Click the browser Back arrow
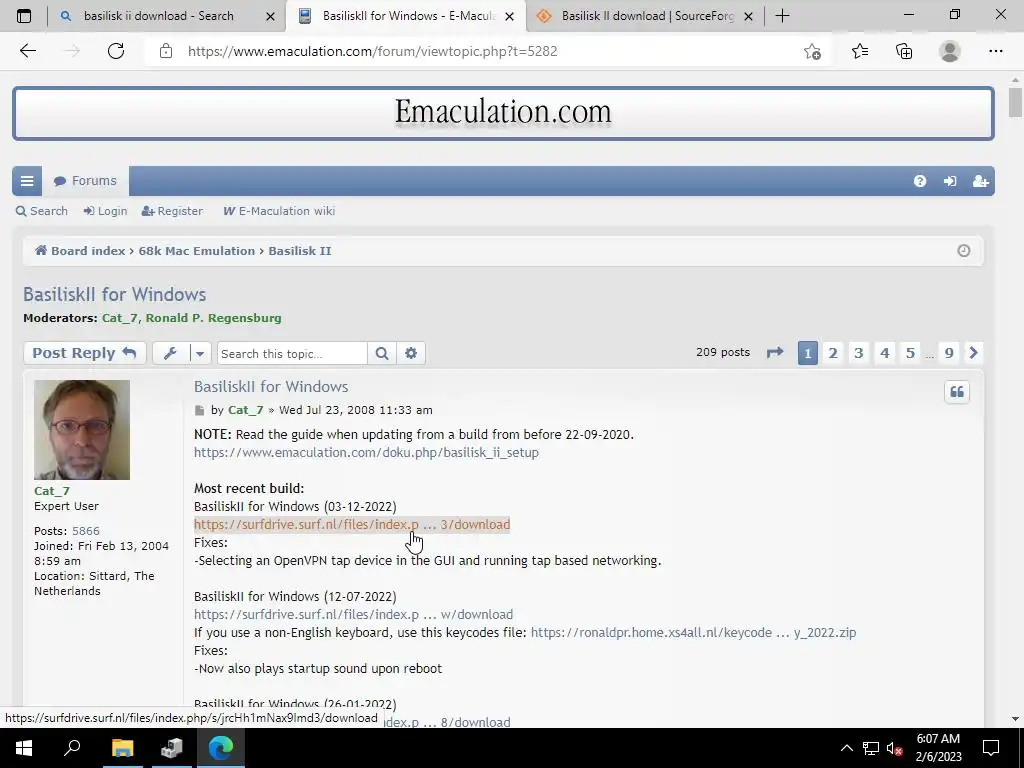The image size is (1024, 768). pos(27,51)
